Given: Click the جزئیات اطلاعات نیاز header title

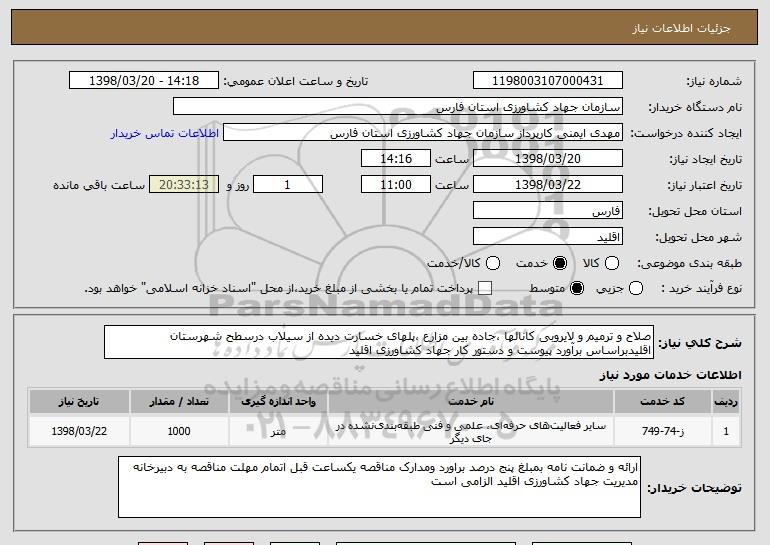Looking at the screenshot, I should click(681, 28).
